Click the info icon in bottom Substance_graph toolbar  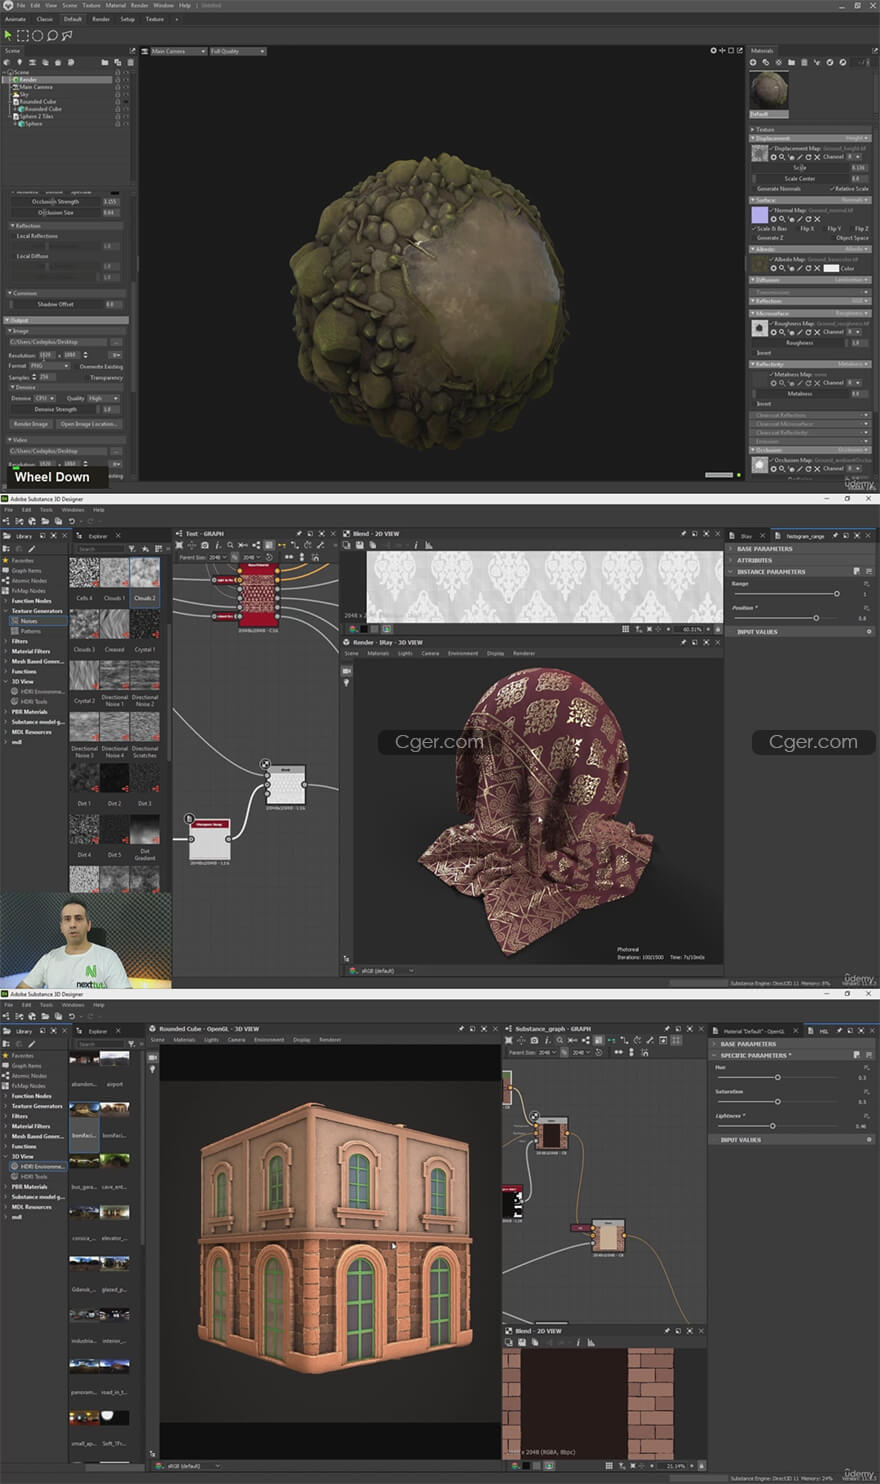(546, 1040)
